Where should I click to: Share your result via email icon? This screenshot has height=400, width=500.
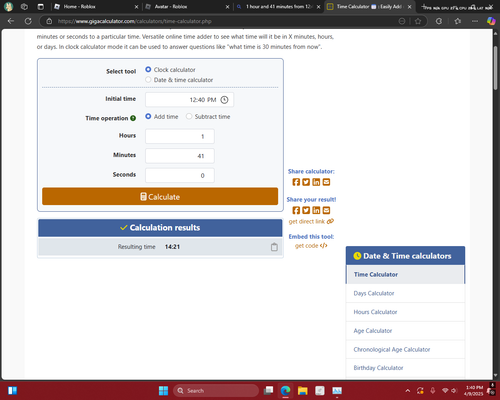click(x=326, y=210)
